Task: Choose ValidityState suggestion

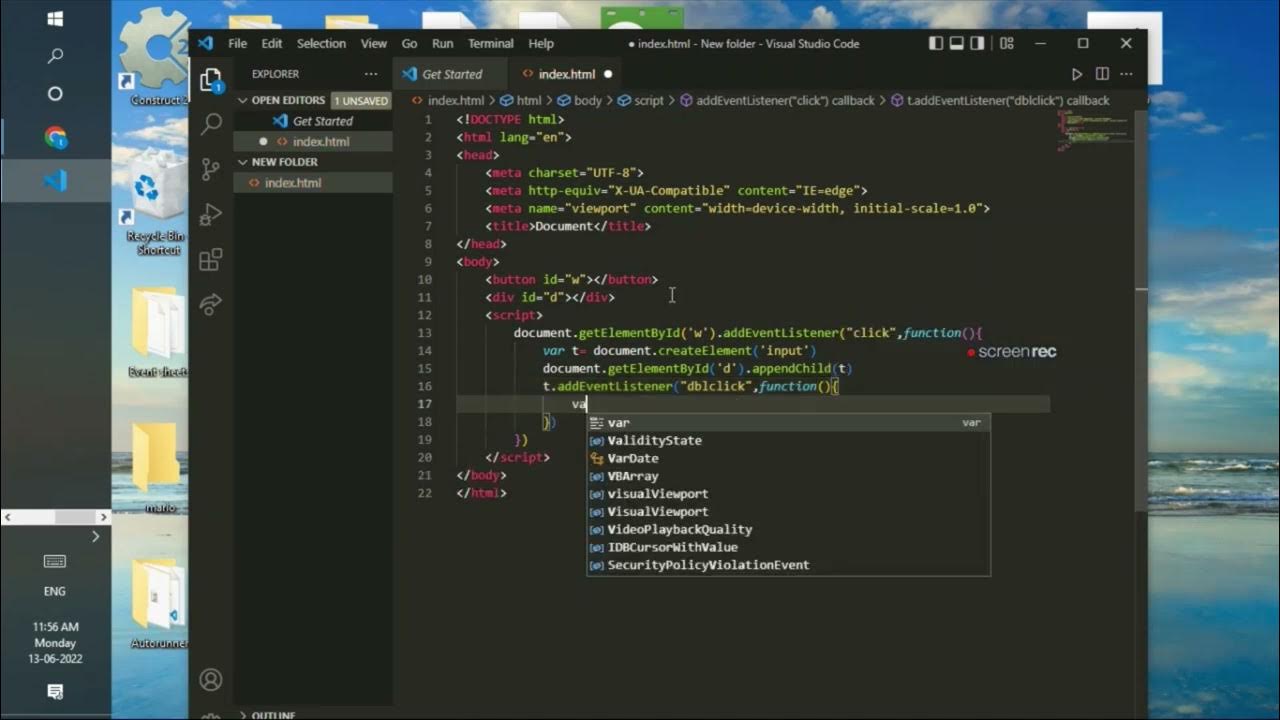Action: pyautogui.click(x=788, y=440)
